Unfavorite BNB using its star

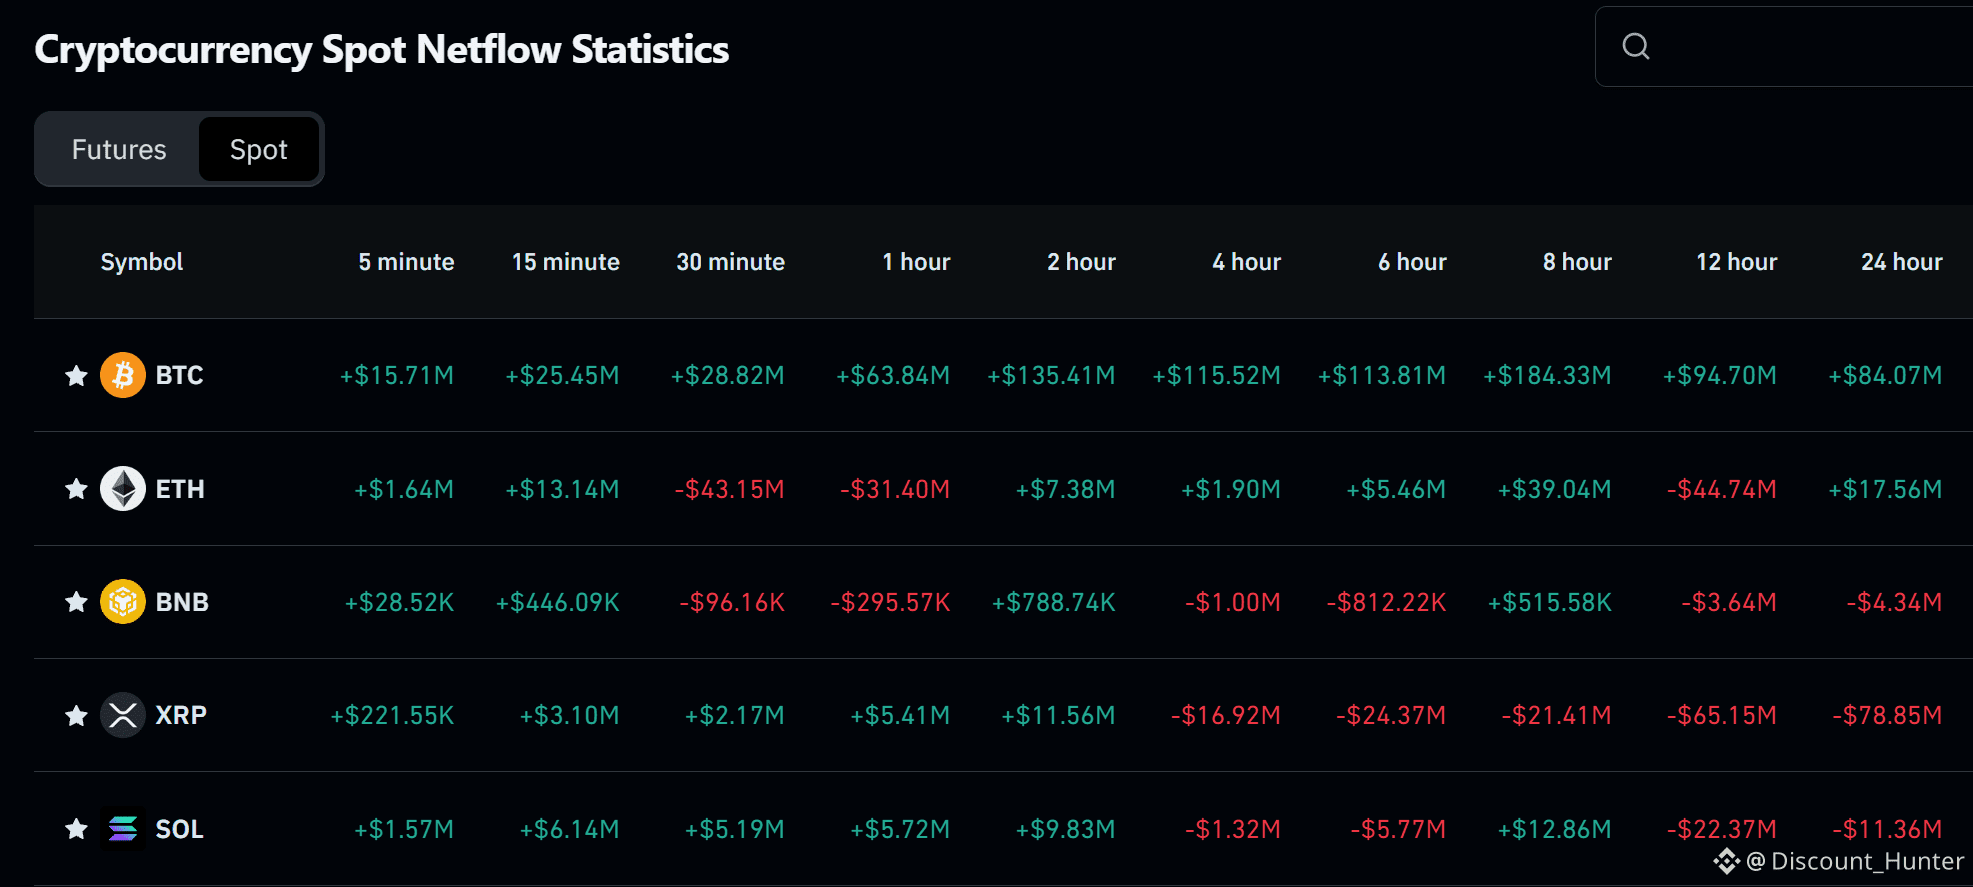coord(76,602)
